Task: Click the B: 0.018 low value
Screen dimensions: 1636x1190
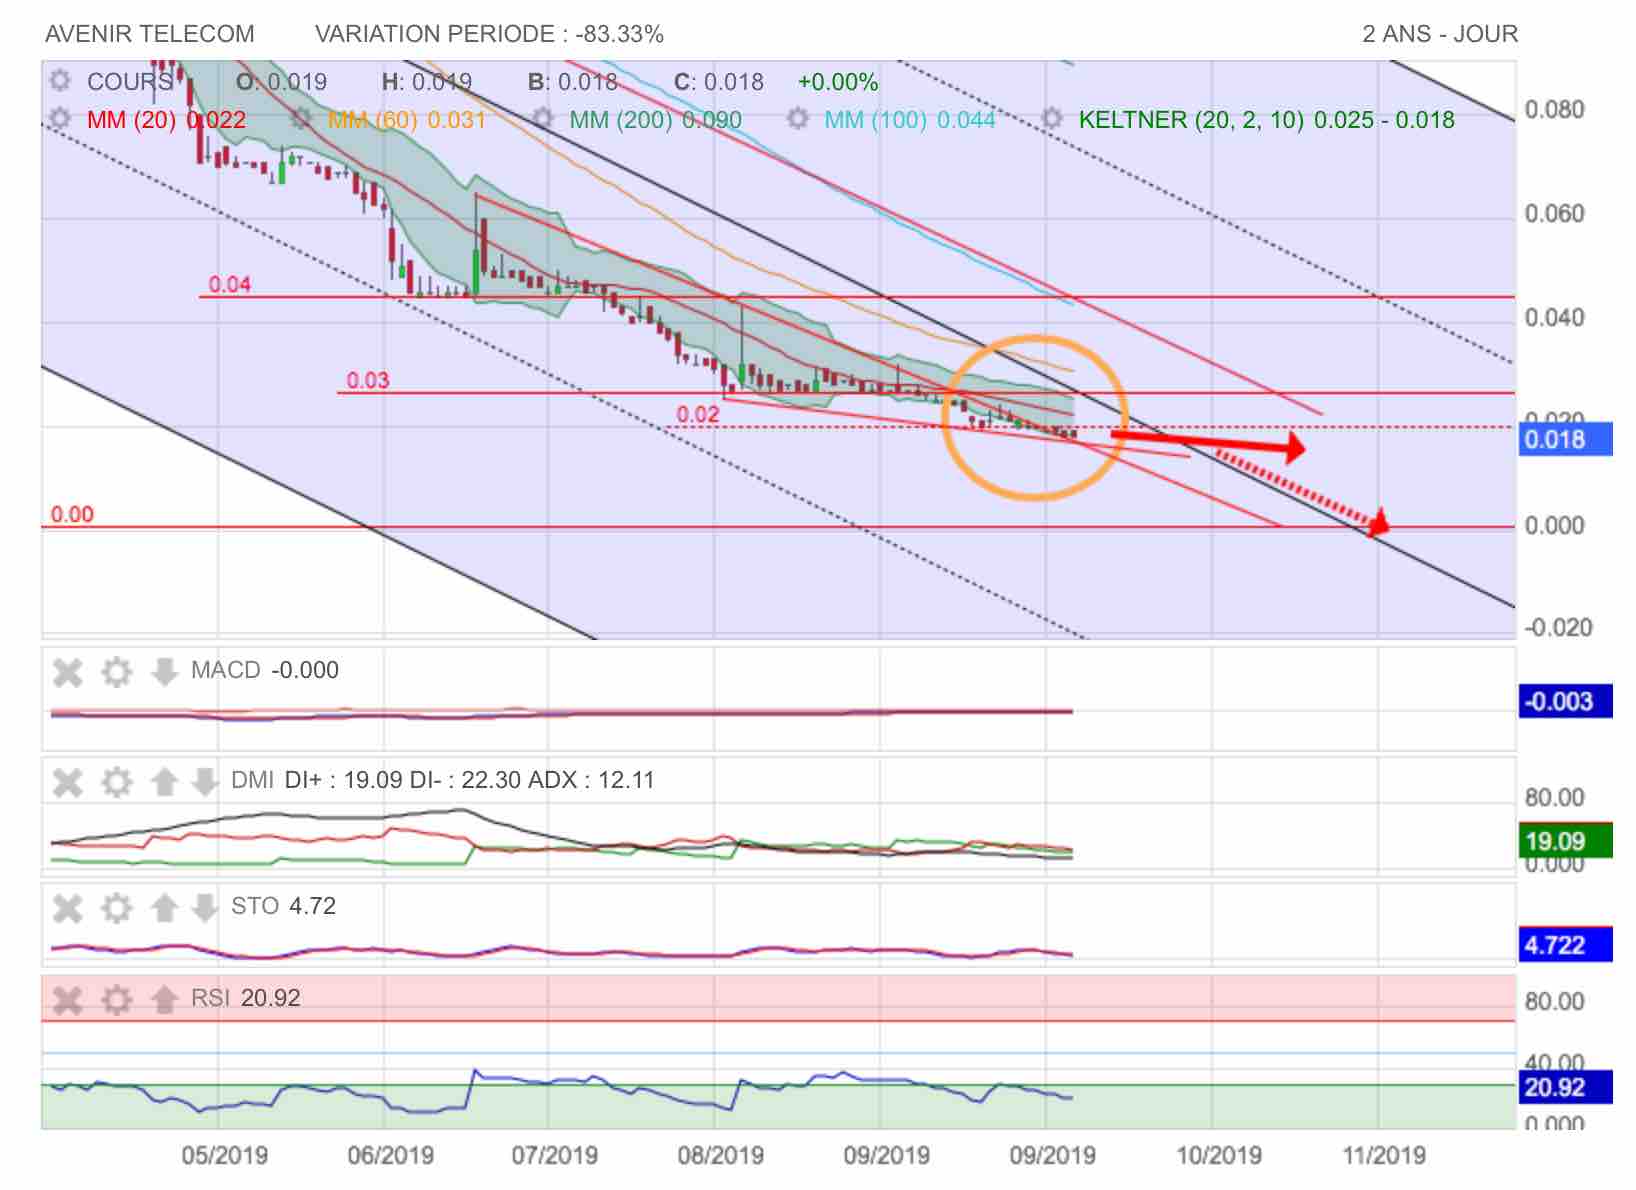Action: tap(573, 82)
